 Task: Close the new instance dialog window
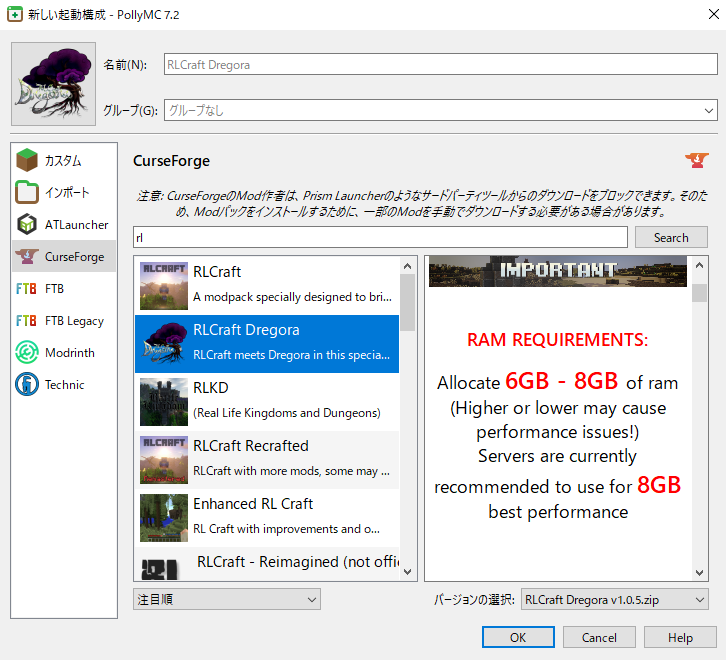coord(713,14)
